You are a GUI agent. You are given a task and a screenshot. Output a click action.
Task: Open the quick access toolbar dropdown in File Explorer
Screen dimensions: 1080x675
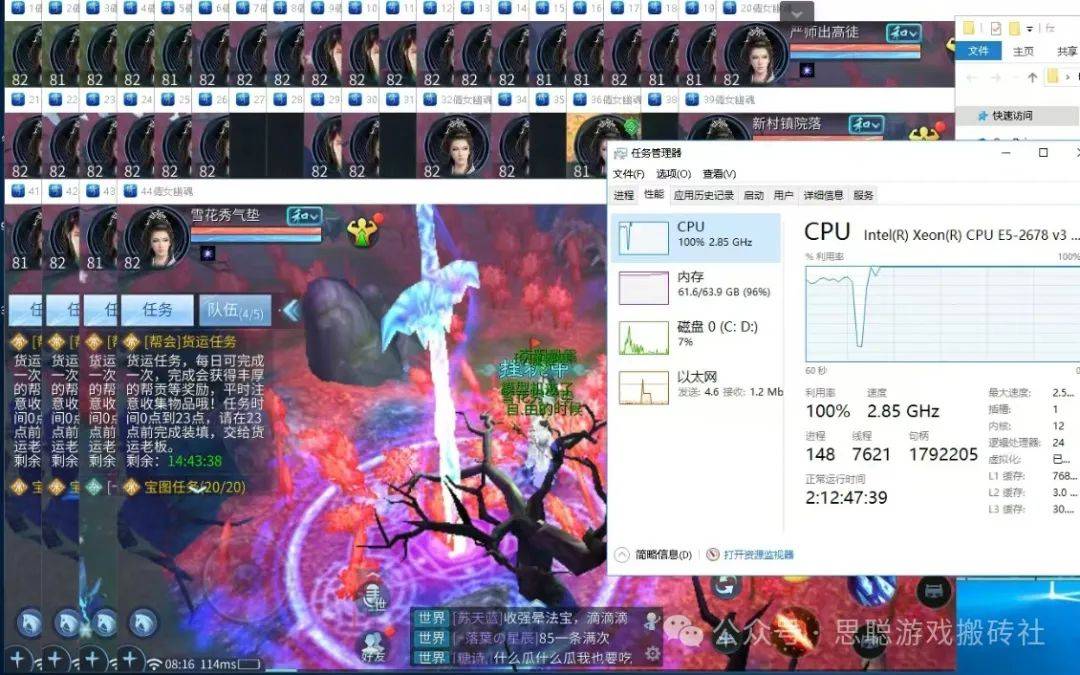click(x=1030, y=29)
